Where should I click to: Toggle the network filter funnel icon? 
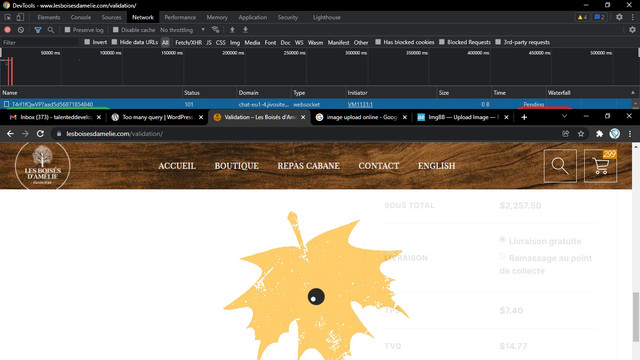click(38, 30)
